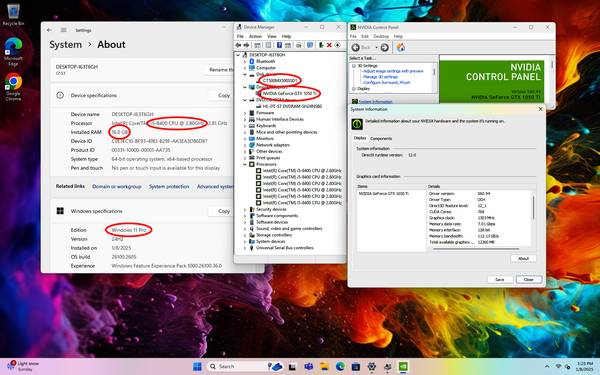Image resolution: width=600 pixels, height=375 pixels.
Task: Switch to the Components tab in System Information
Action: pos(381,139)
